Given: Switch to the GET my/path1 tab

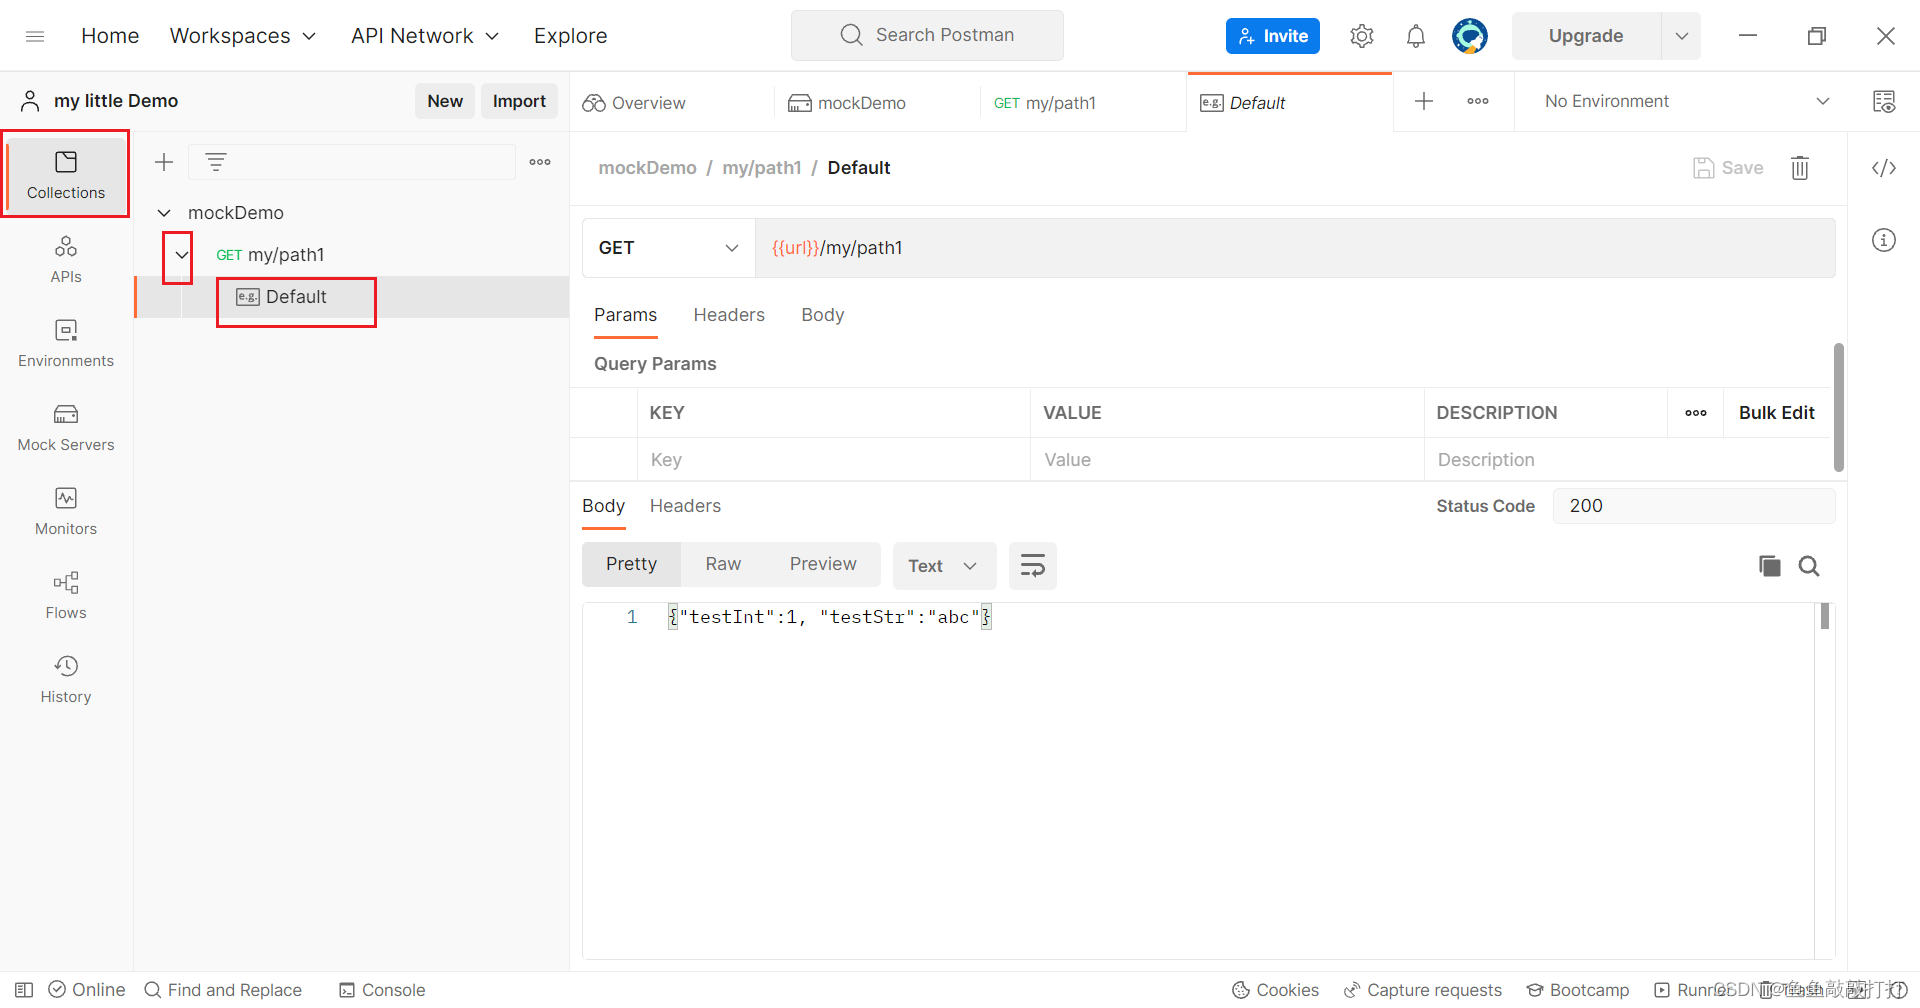Looking at the screenshot, I should tap(1045, 103).
